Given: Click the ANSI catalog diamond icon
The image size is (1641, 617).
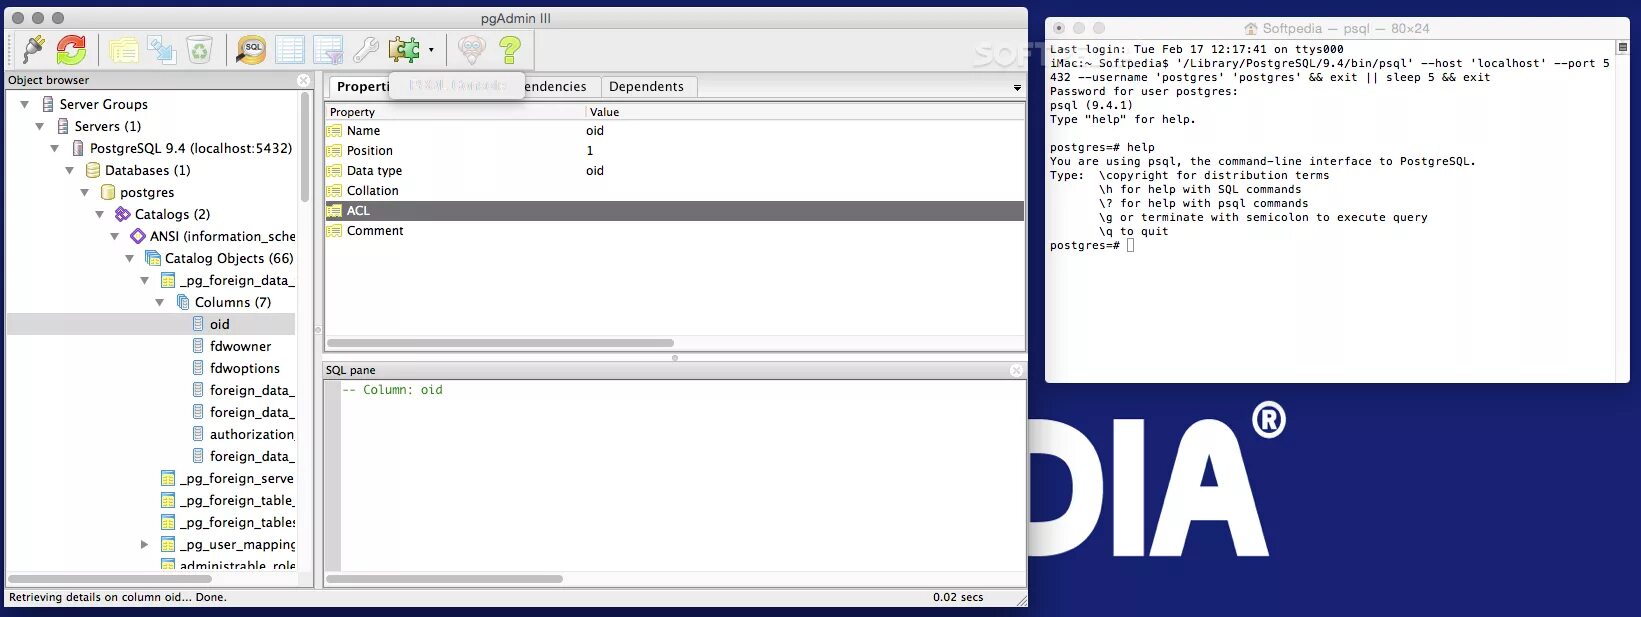Looking at the screenshot, I should pyautogui.click(x=138, y=236).
